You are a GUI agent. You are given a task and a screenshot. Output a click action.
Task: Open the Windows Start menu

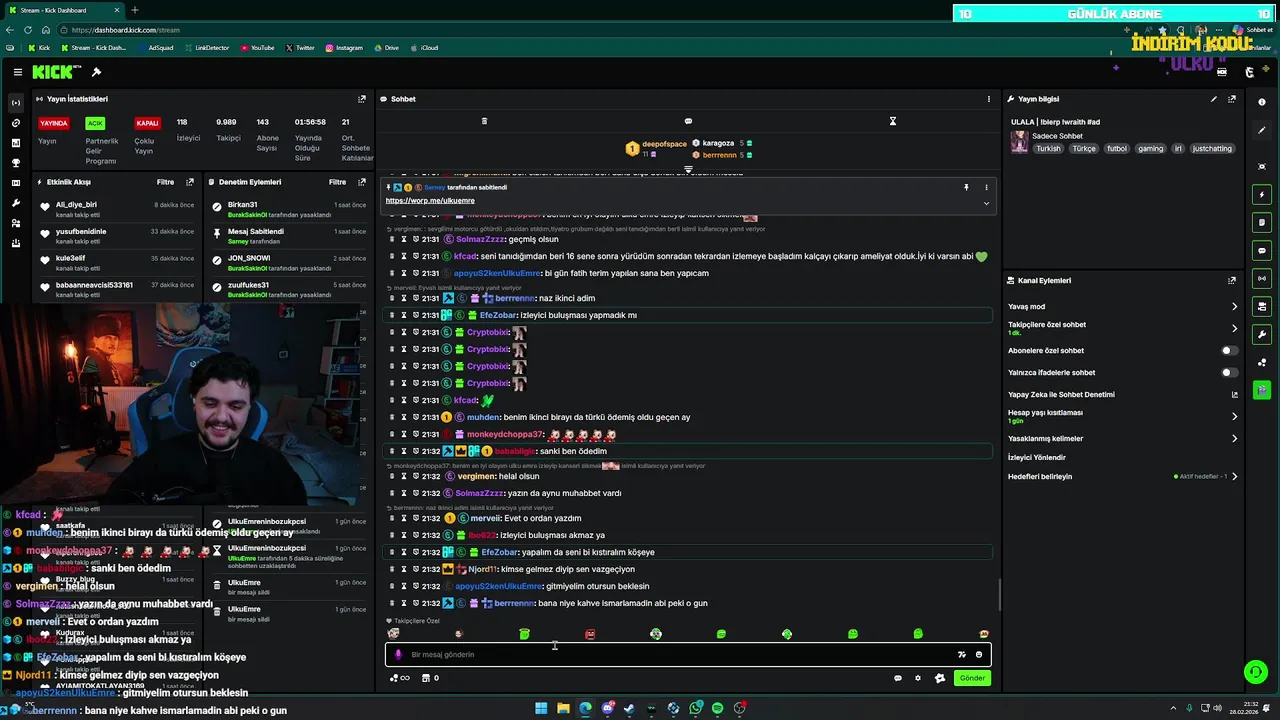541,708
